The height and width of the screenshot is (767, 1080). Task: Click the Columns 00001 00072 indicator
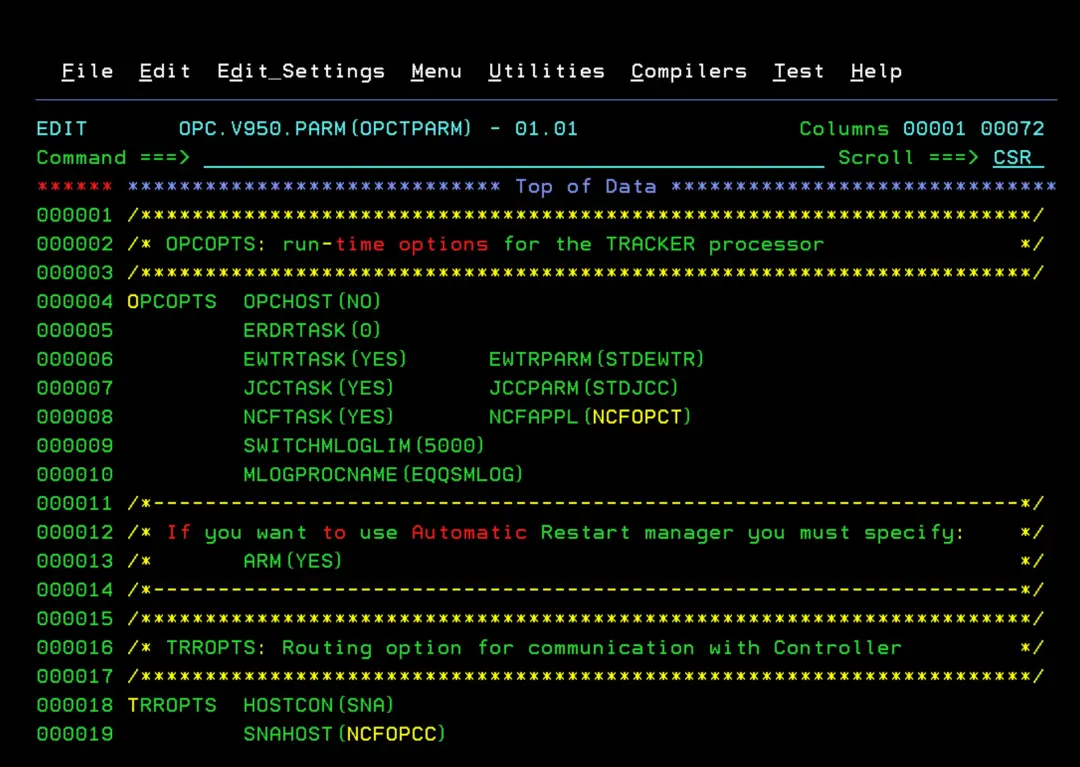[922, 129]
